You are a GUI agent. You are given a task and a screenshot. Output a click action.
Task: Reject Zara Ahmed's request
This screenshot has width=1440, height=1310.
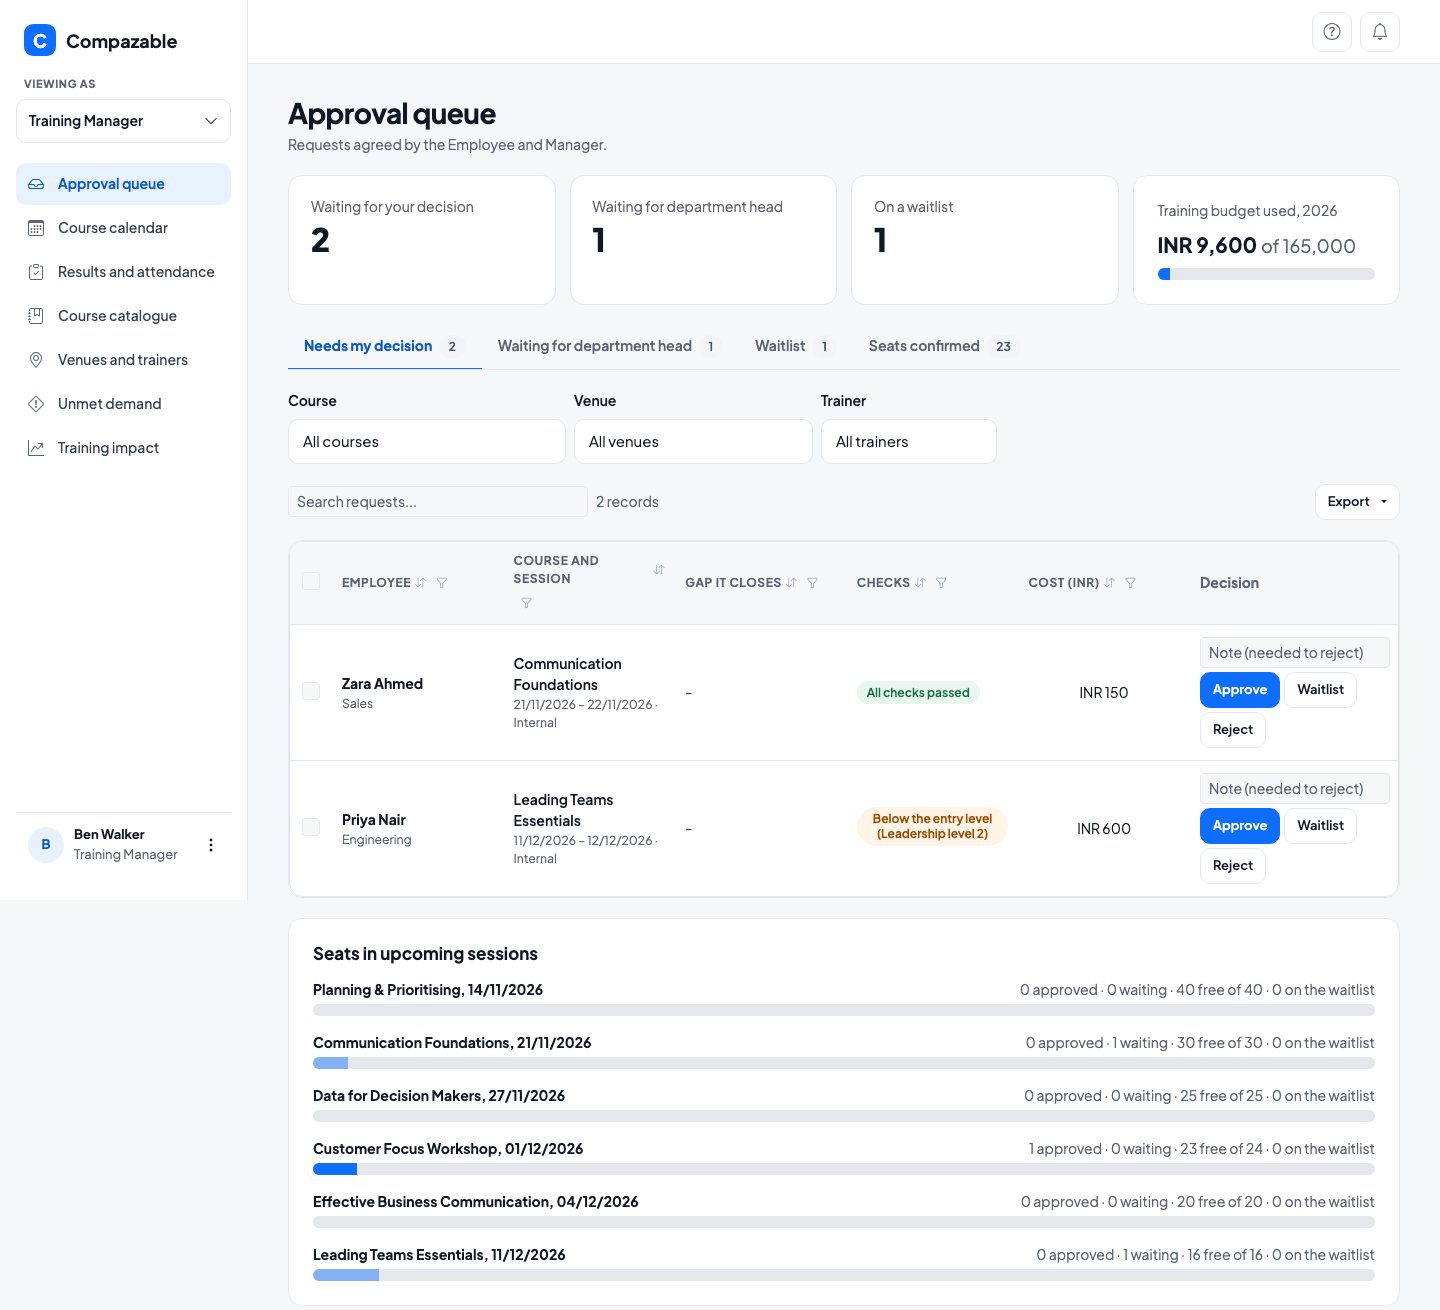(1233, 730)
